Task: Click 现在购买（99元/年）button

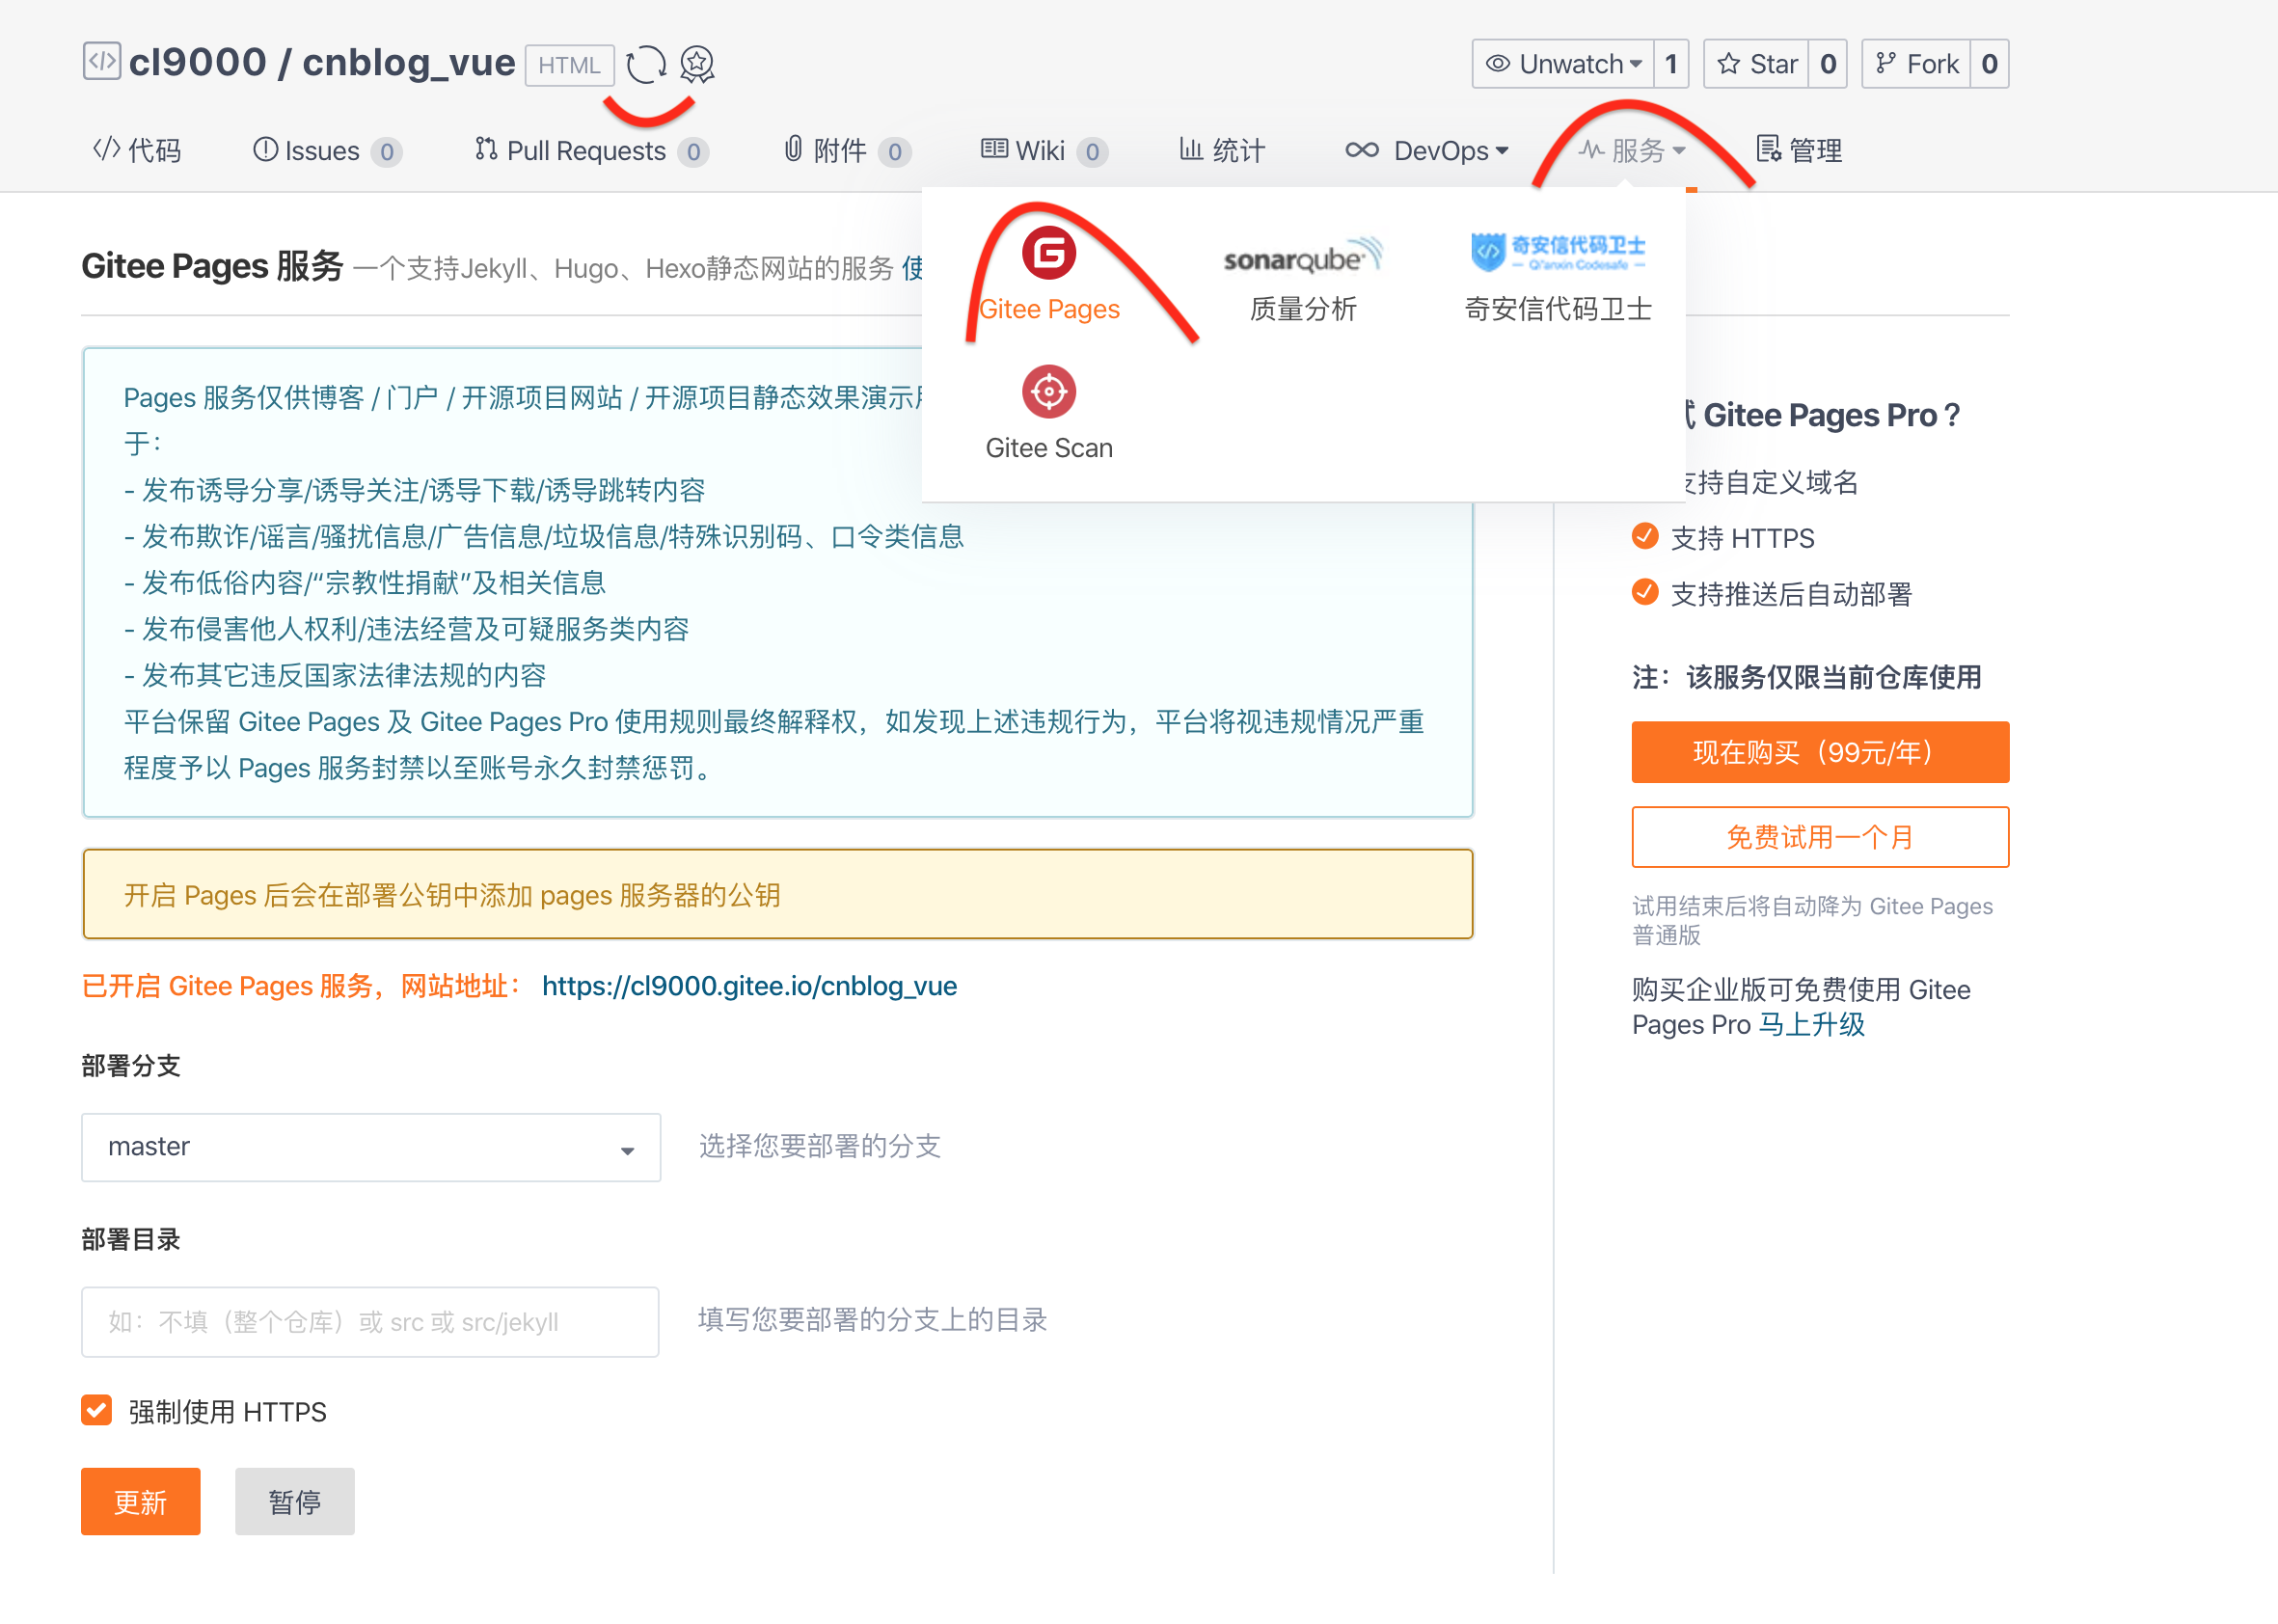Action: tap(1820, 752)
